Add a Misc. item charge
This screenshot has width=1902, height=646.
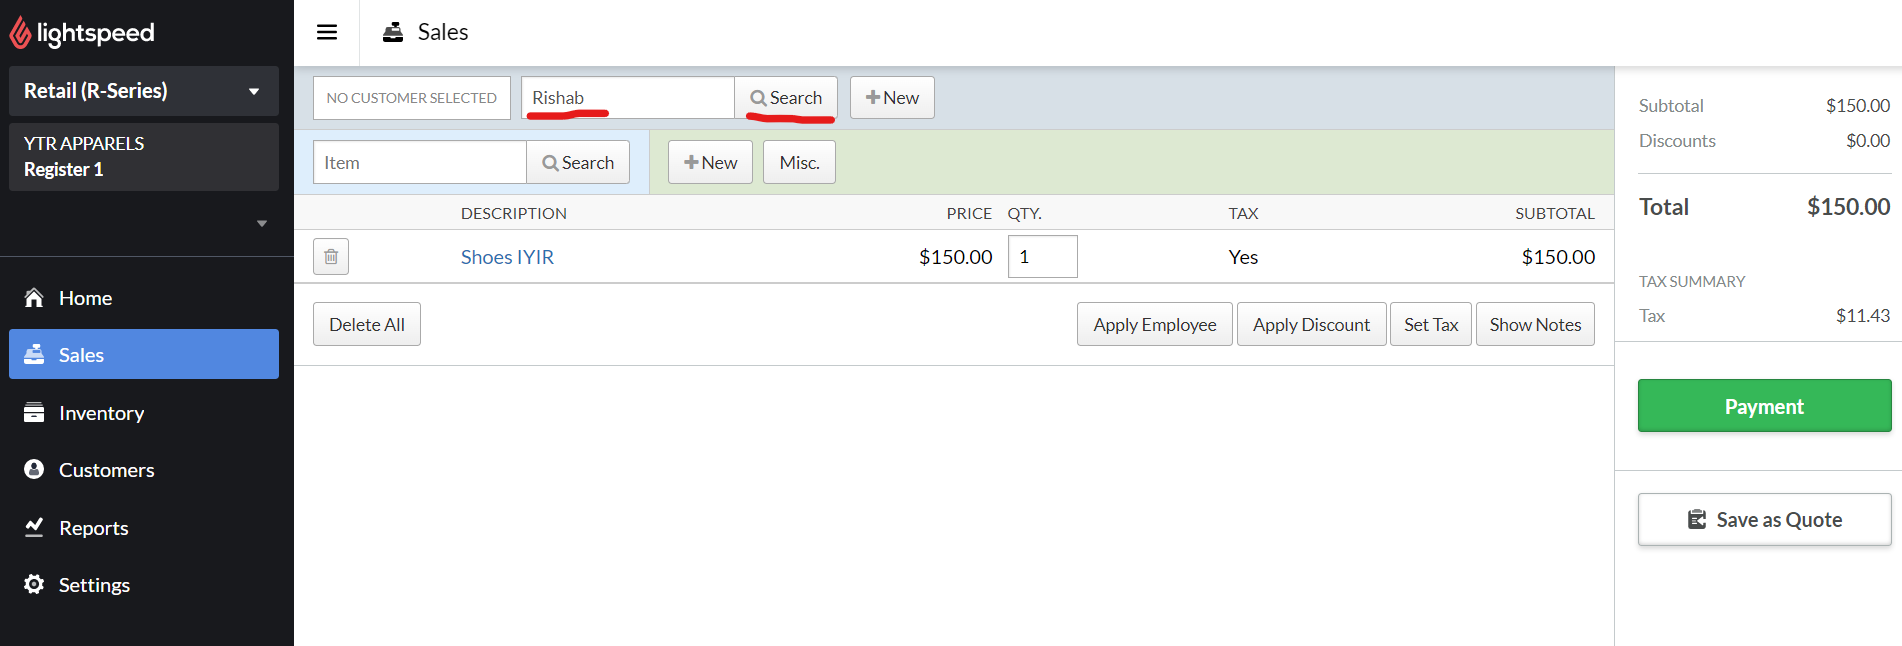(x=799, y=163)
